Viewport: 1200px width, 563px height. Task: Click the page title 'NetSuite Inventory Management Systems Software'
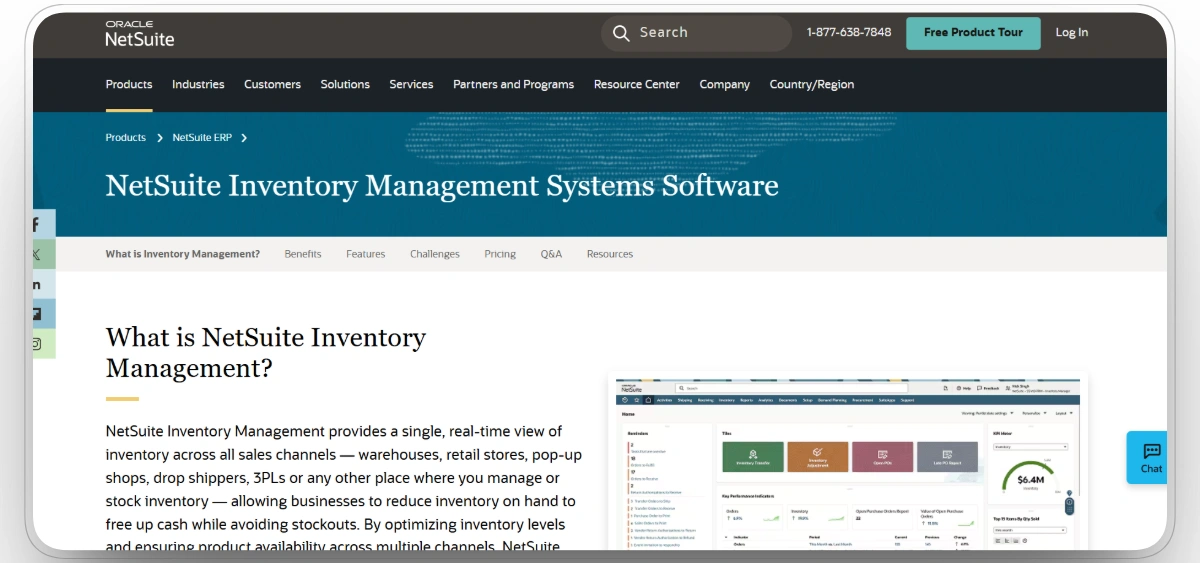442,186
